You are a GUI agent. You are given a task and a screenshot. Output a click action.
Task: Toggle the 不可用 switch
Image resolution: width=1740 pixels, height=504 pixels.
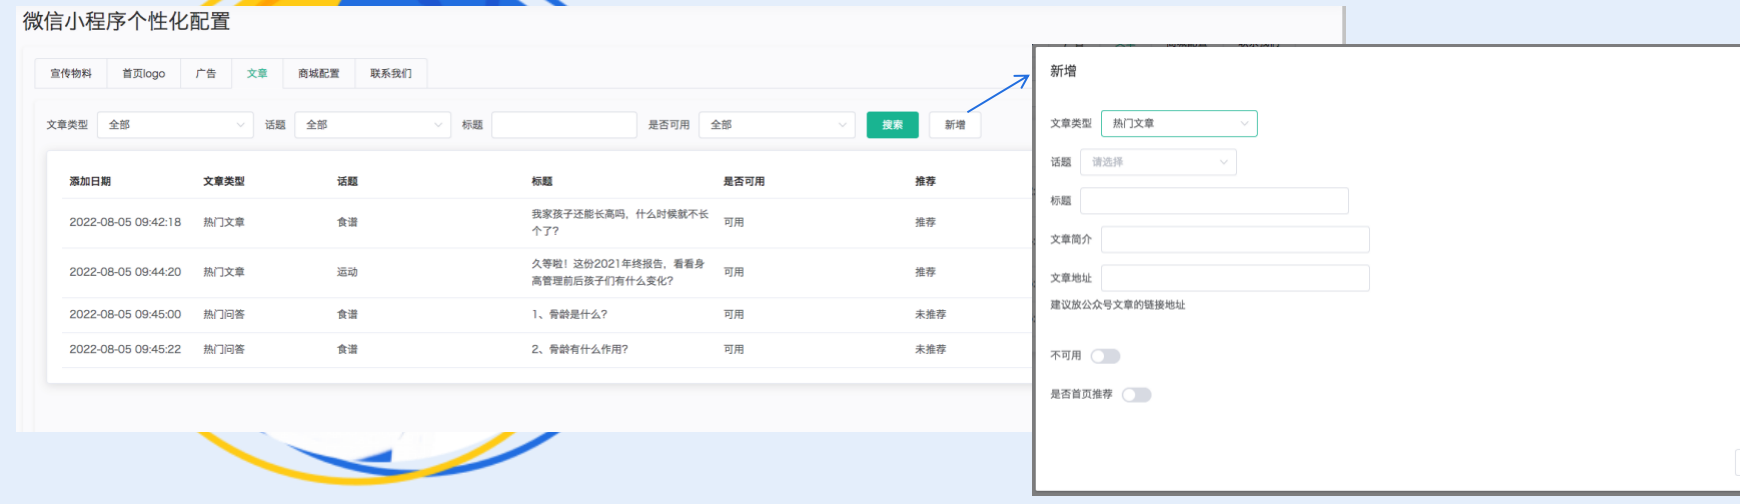pos(1105,356)
